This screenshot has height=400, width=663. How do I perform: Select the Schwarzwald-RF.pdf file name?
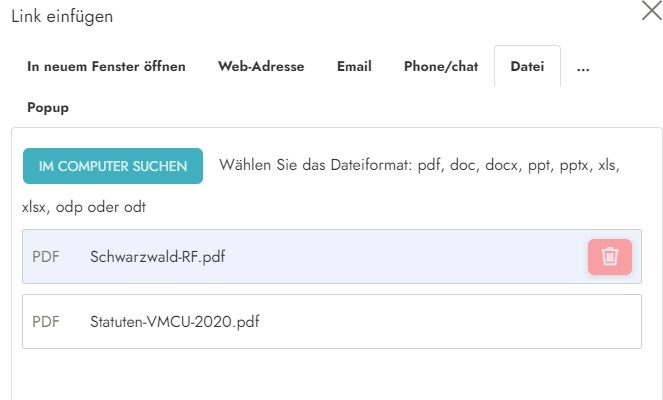tap(157, 256)
